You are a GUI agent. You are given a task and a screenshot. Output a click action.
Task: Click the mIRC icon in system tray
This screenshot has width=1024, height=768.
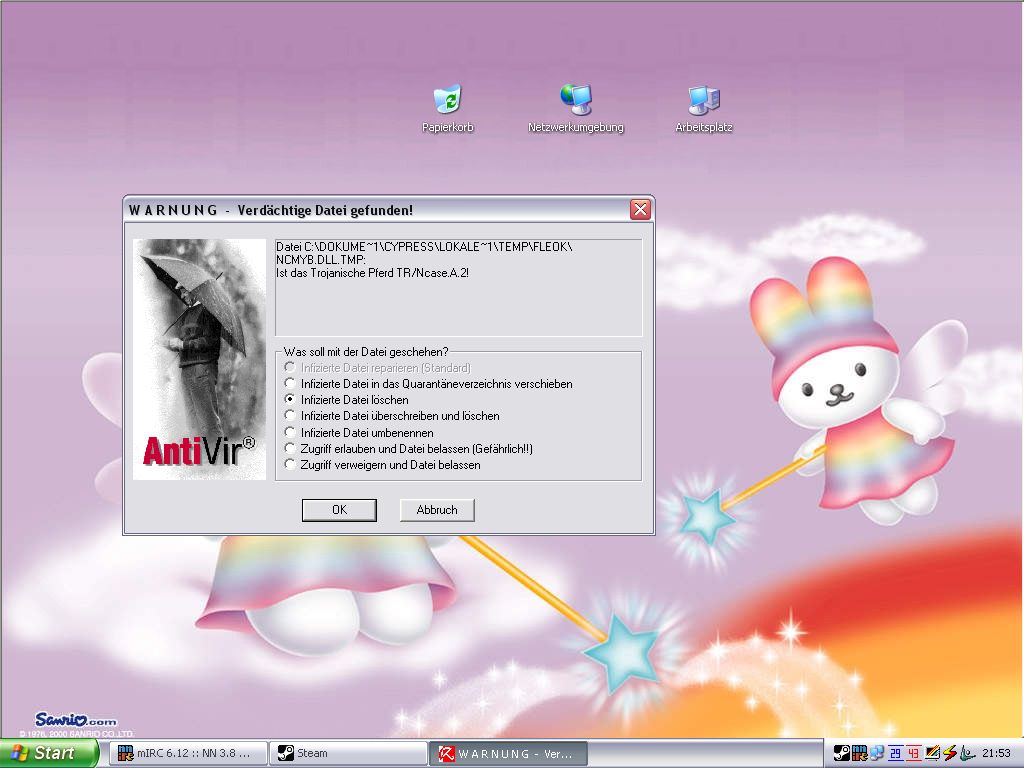tap(859, 753)
